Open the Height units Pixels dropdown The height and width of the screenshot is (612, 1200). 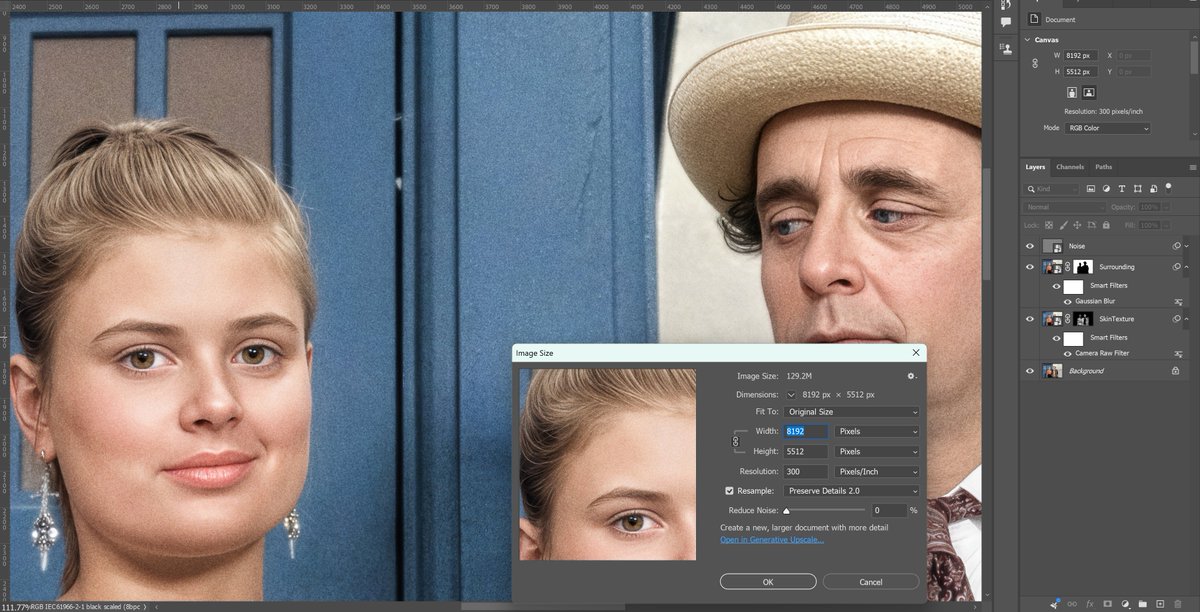[877, 452]
